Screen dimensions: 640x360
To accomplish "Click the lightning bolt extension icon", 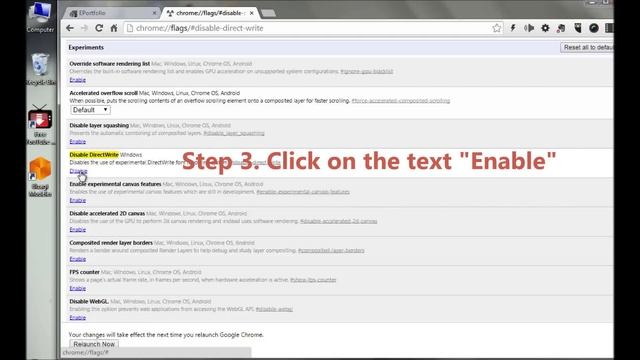I will click(x=513, y=28).
